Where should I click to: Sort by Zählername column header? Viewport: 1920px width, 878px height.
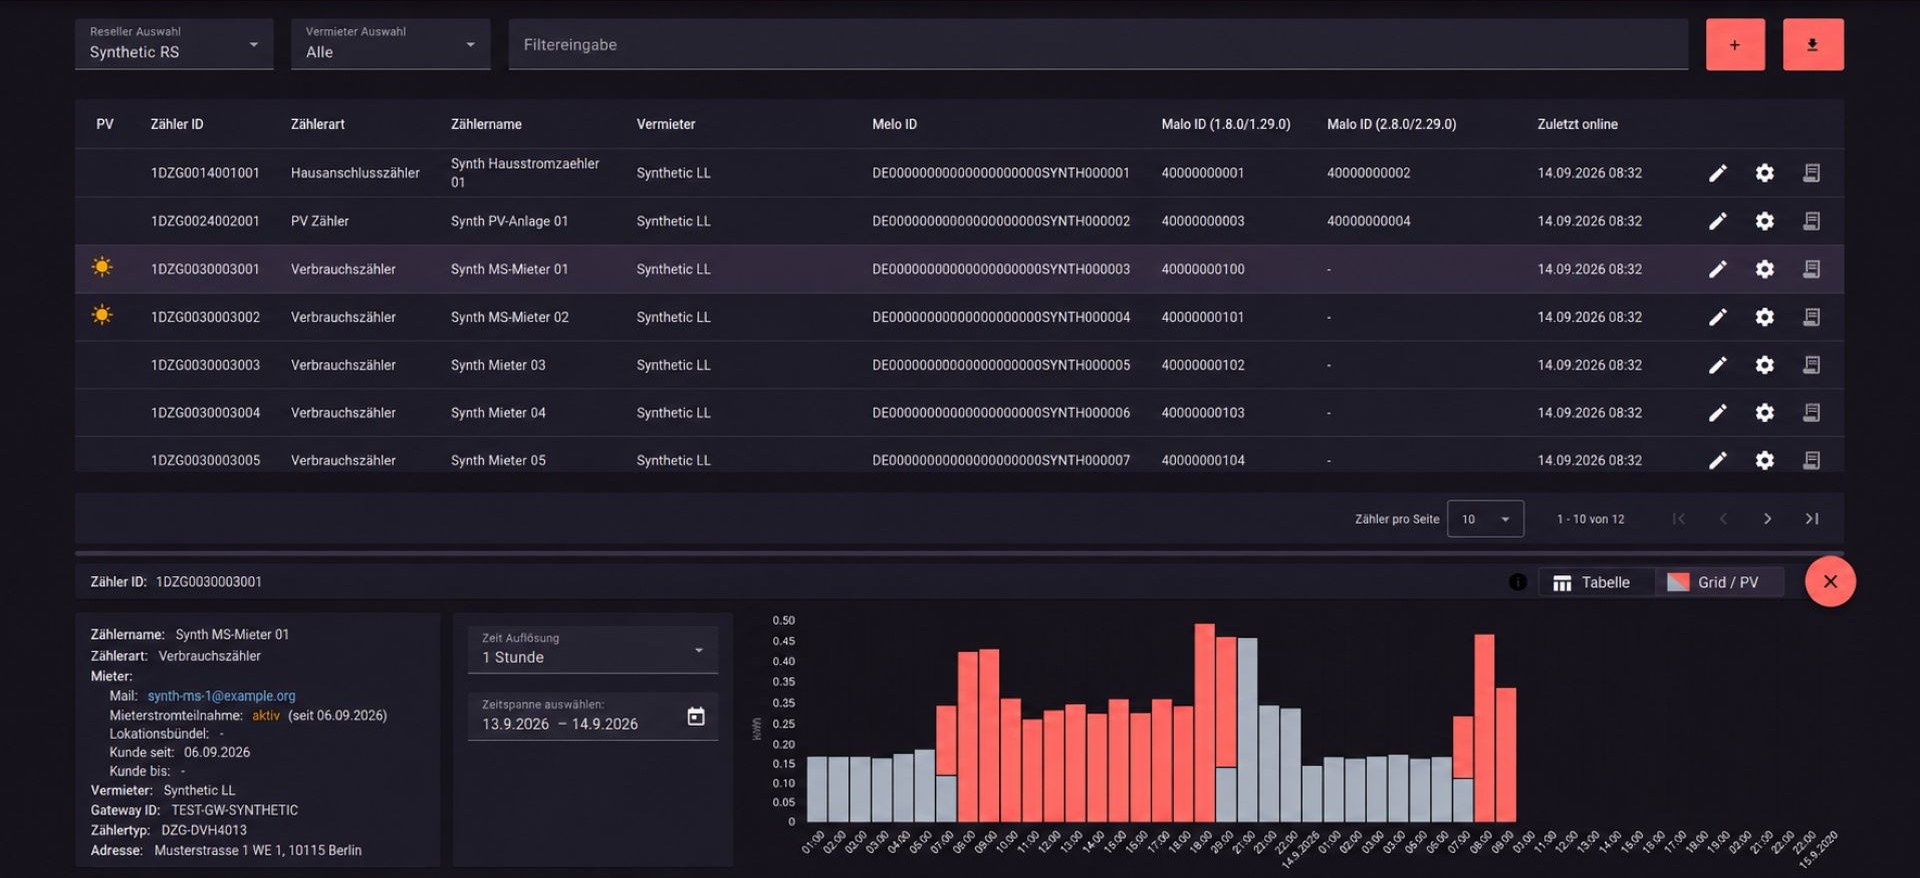point(486,124)
